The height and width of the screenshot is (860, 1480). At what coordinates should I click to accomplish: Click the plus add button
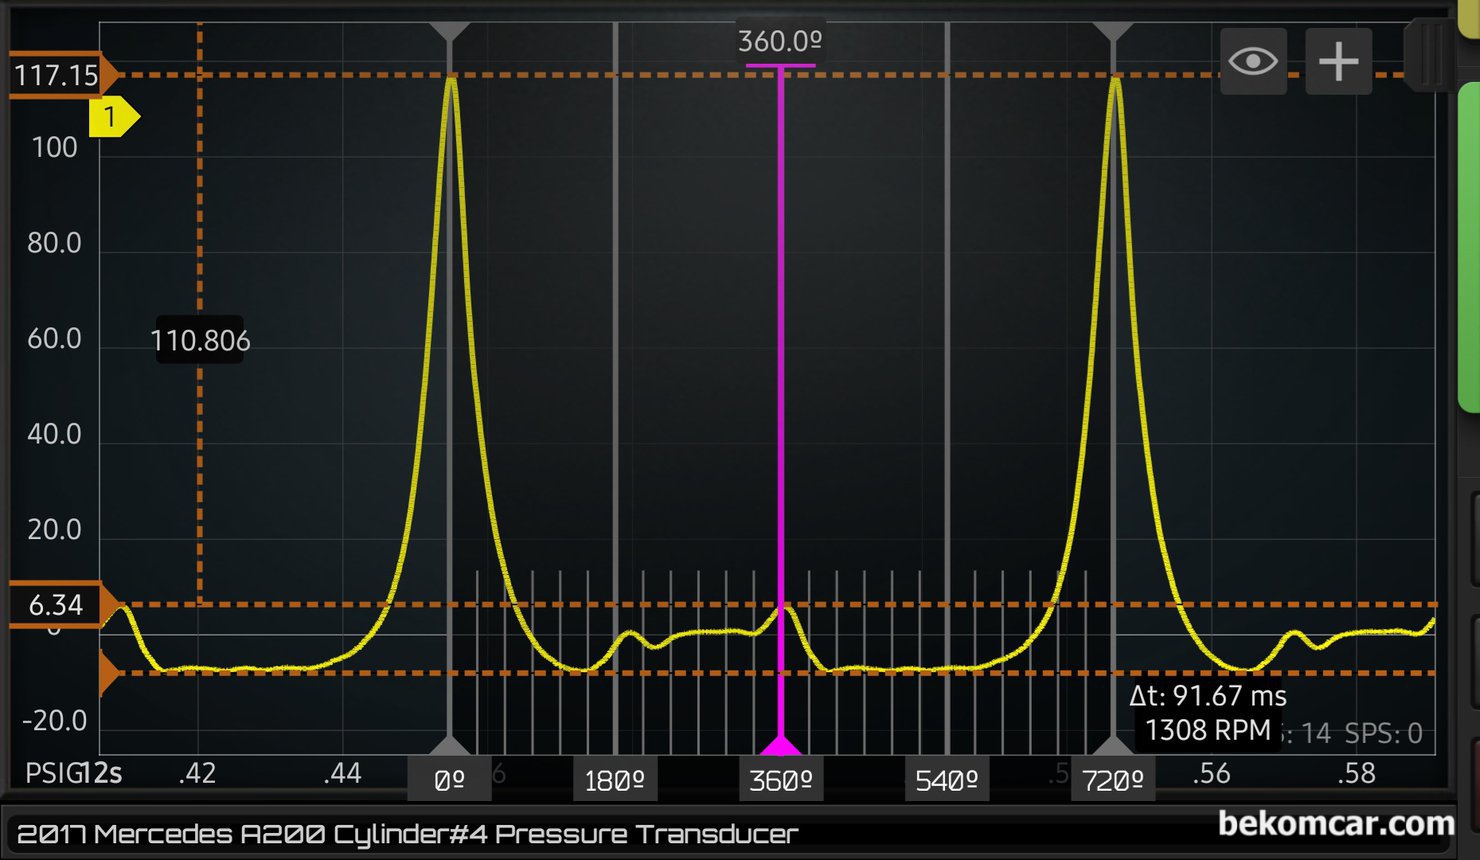[x=1338, y=62]
